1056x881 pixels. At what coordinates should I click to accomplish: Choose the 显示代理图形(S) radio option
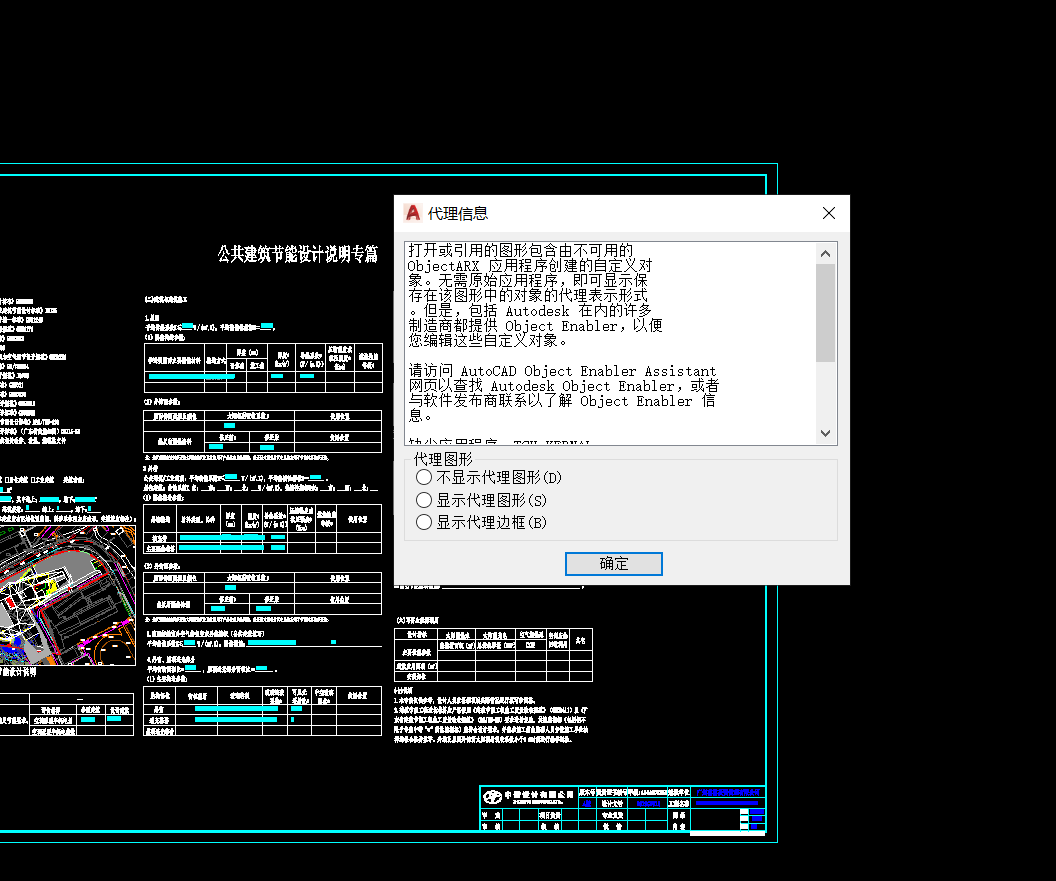click(424, 500)
